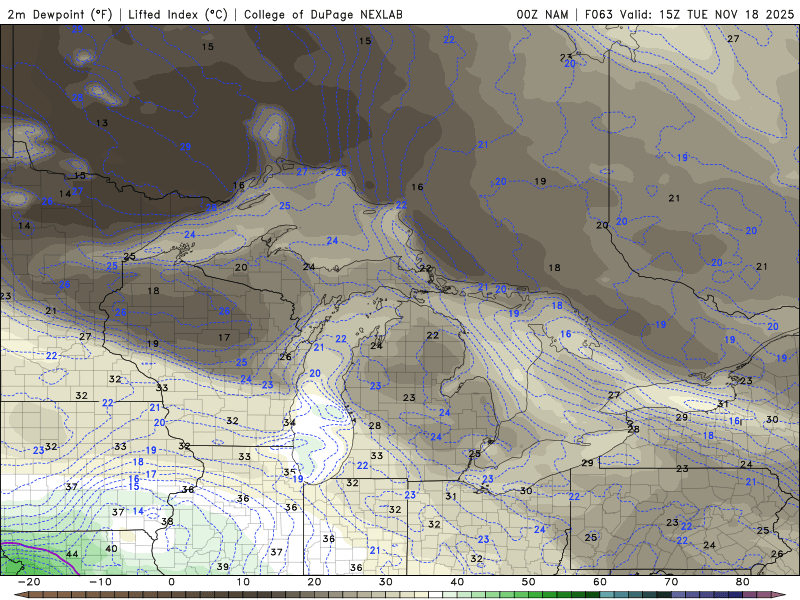The width and height of the screenshot is (800, 600).
Task: Click the "60" color scale label
Action: pos(600,582)
